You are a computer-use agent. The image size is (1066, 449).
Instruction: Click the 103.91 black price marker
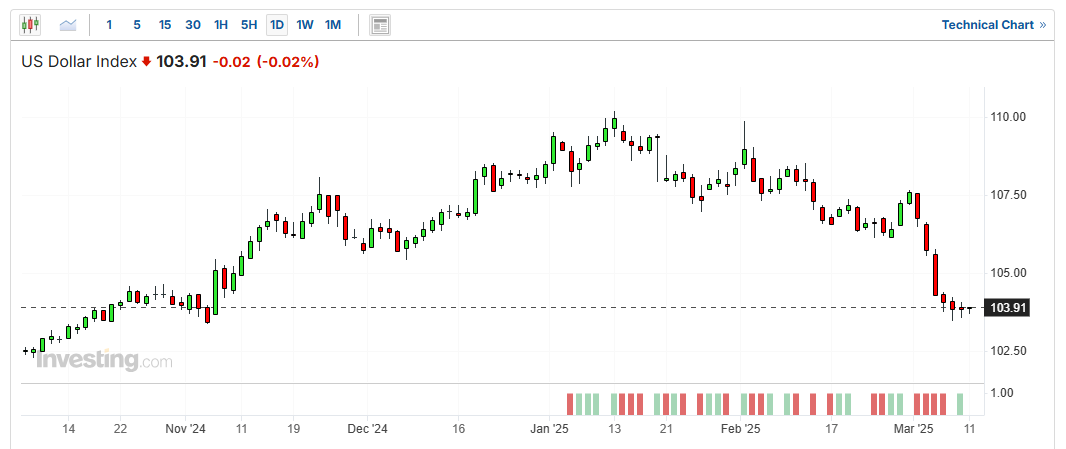coord(1008,308)
